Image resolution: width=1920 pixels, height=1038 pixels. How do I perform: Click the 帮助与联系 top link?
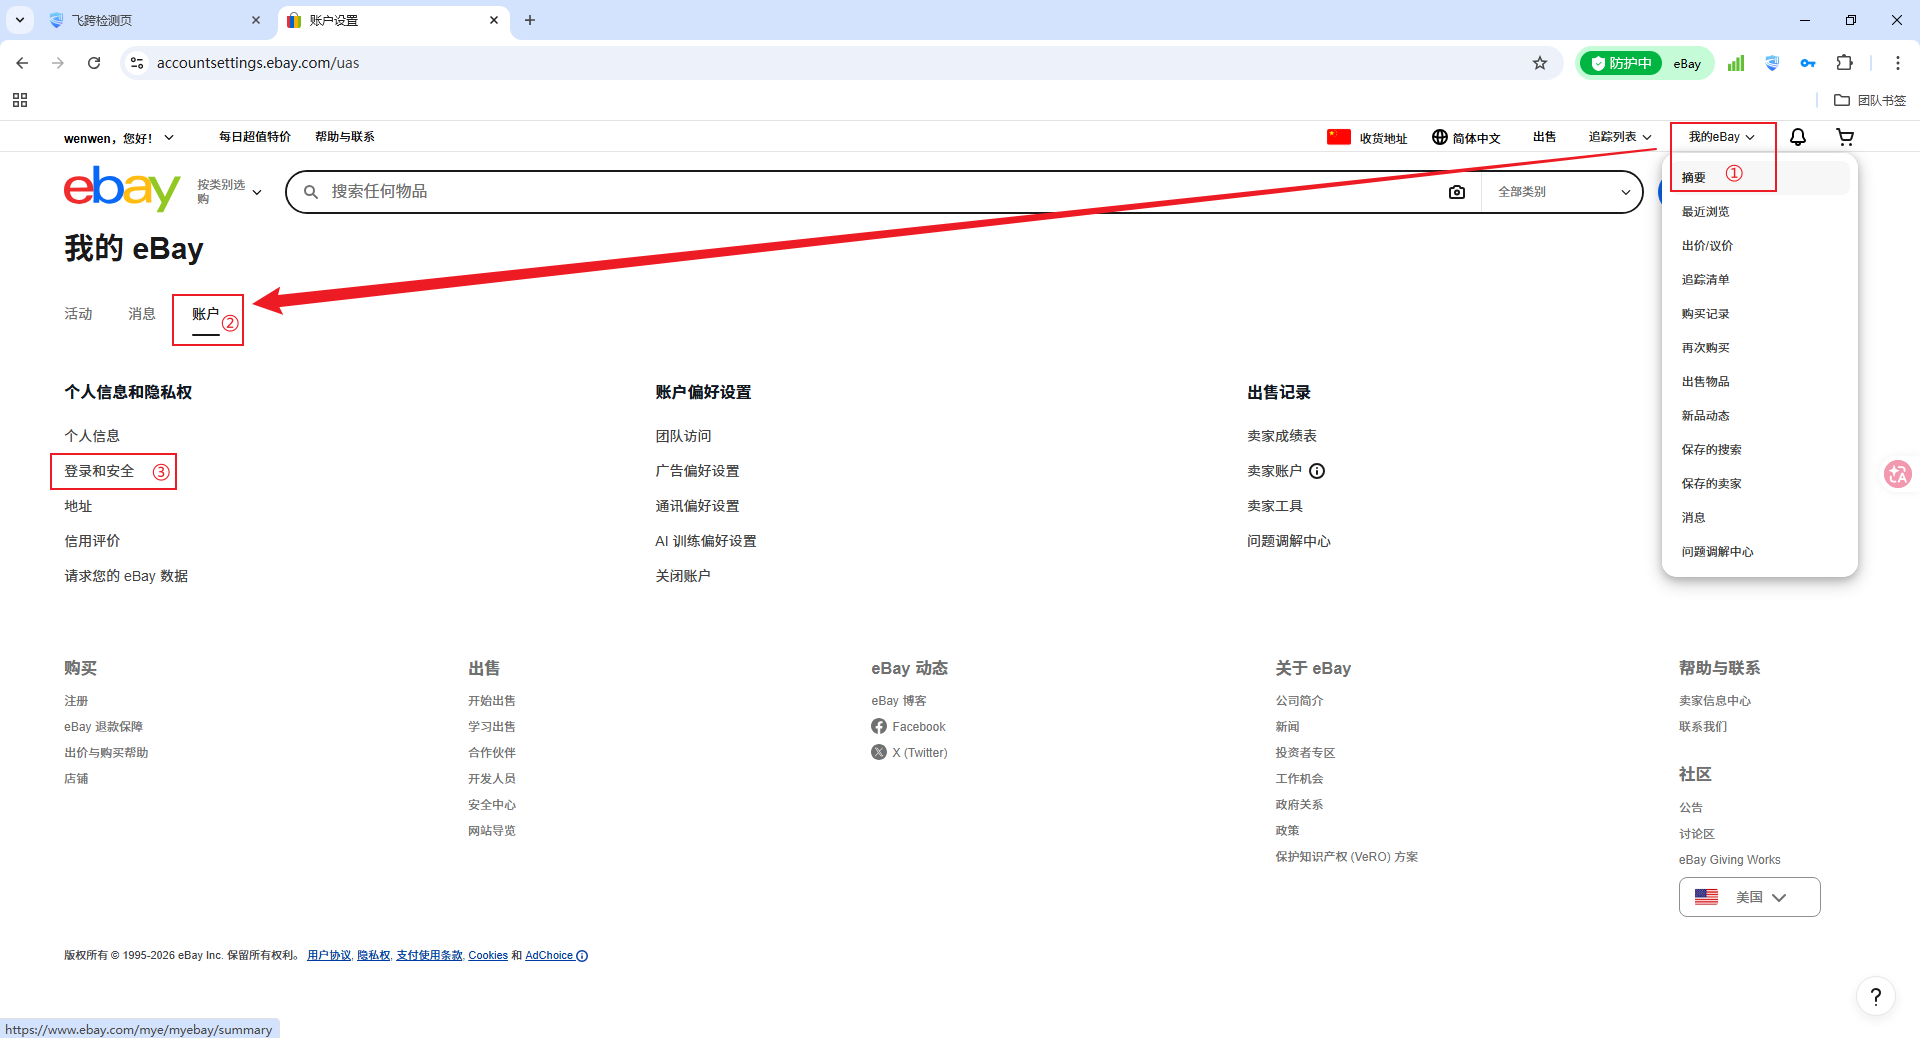(x=345, y=137)
